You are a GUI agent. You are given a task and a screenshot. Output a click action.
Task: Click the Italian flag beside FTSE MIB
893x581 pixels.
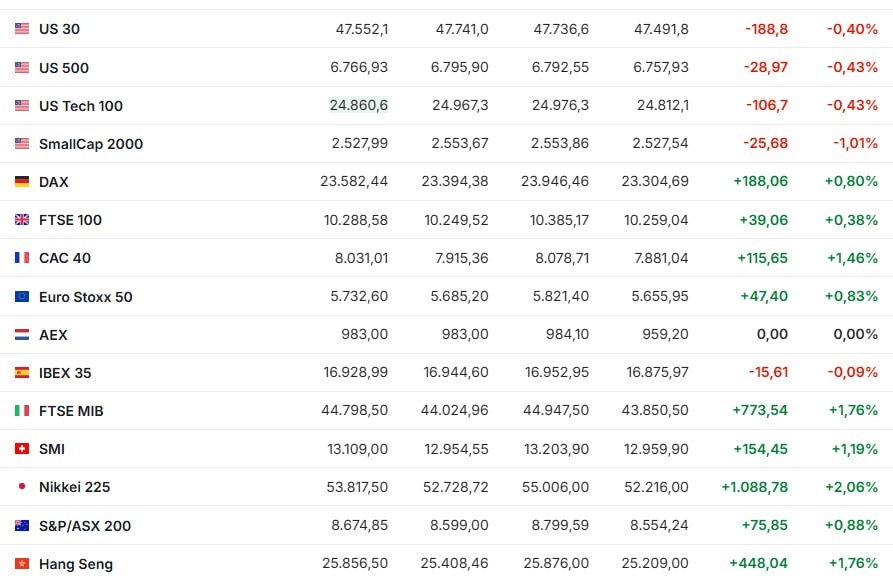pos(22,411)
